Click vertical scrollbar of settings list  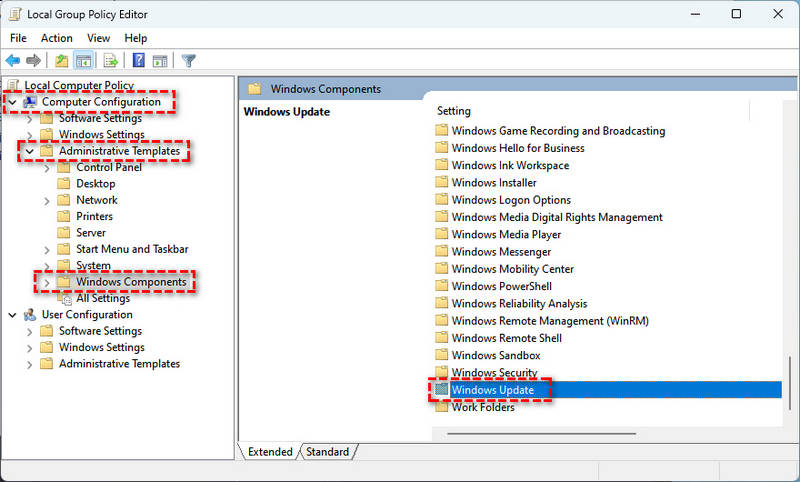(x=789, y=384)
